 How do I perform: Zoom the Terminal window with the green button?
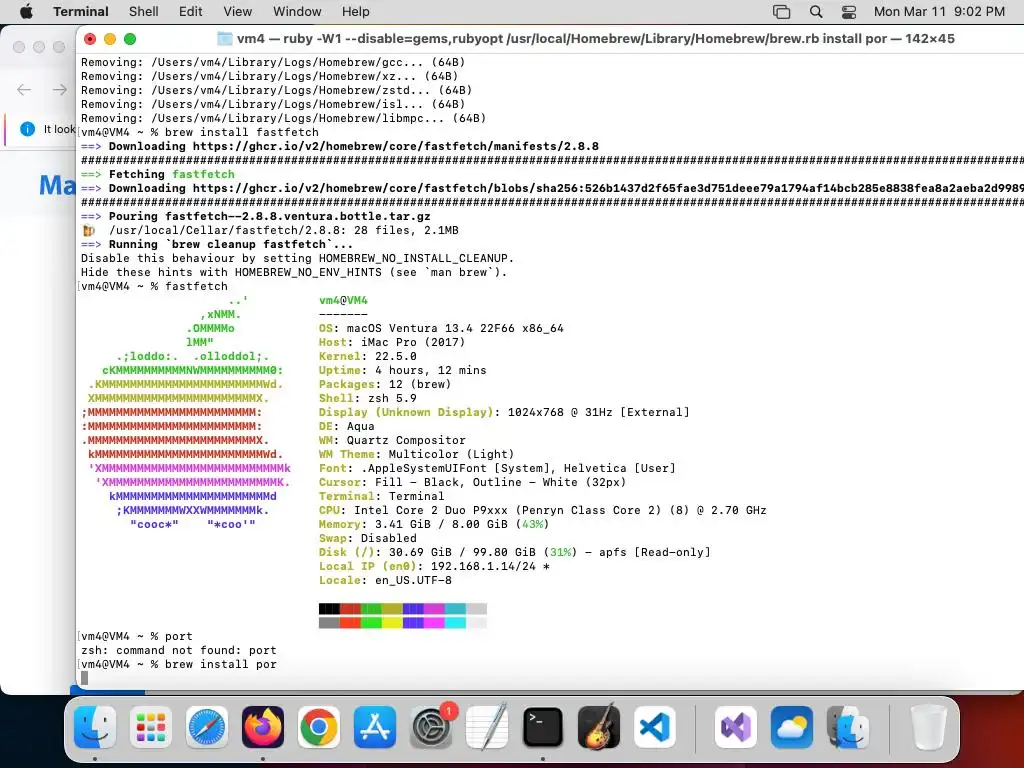coord(130,39)
